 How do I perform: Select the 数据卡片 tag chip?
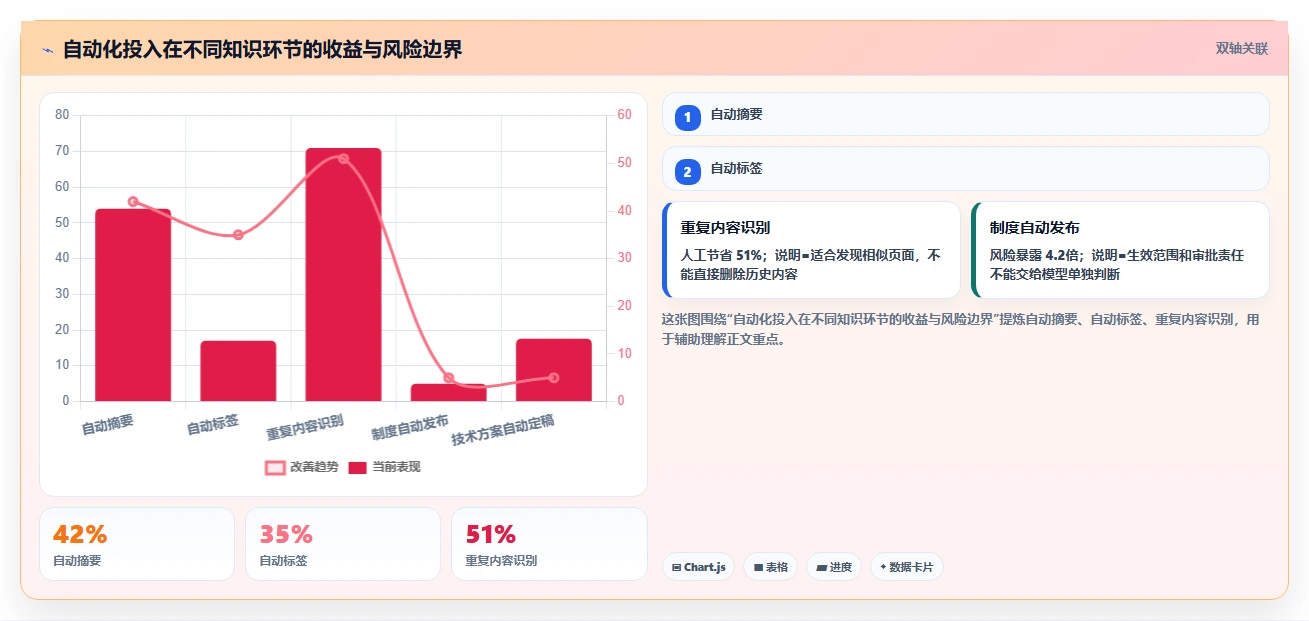(907, 567)
